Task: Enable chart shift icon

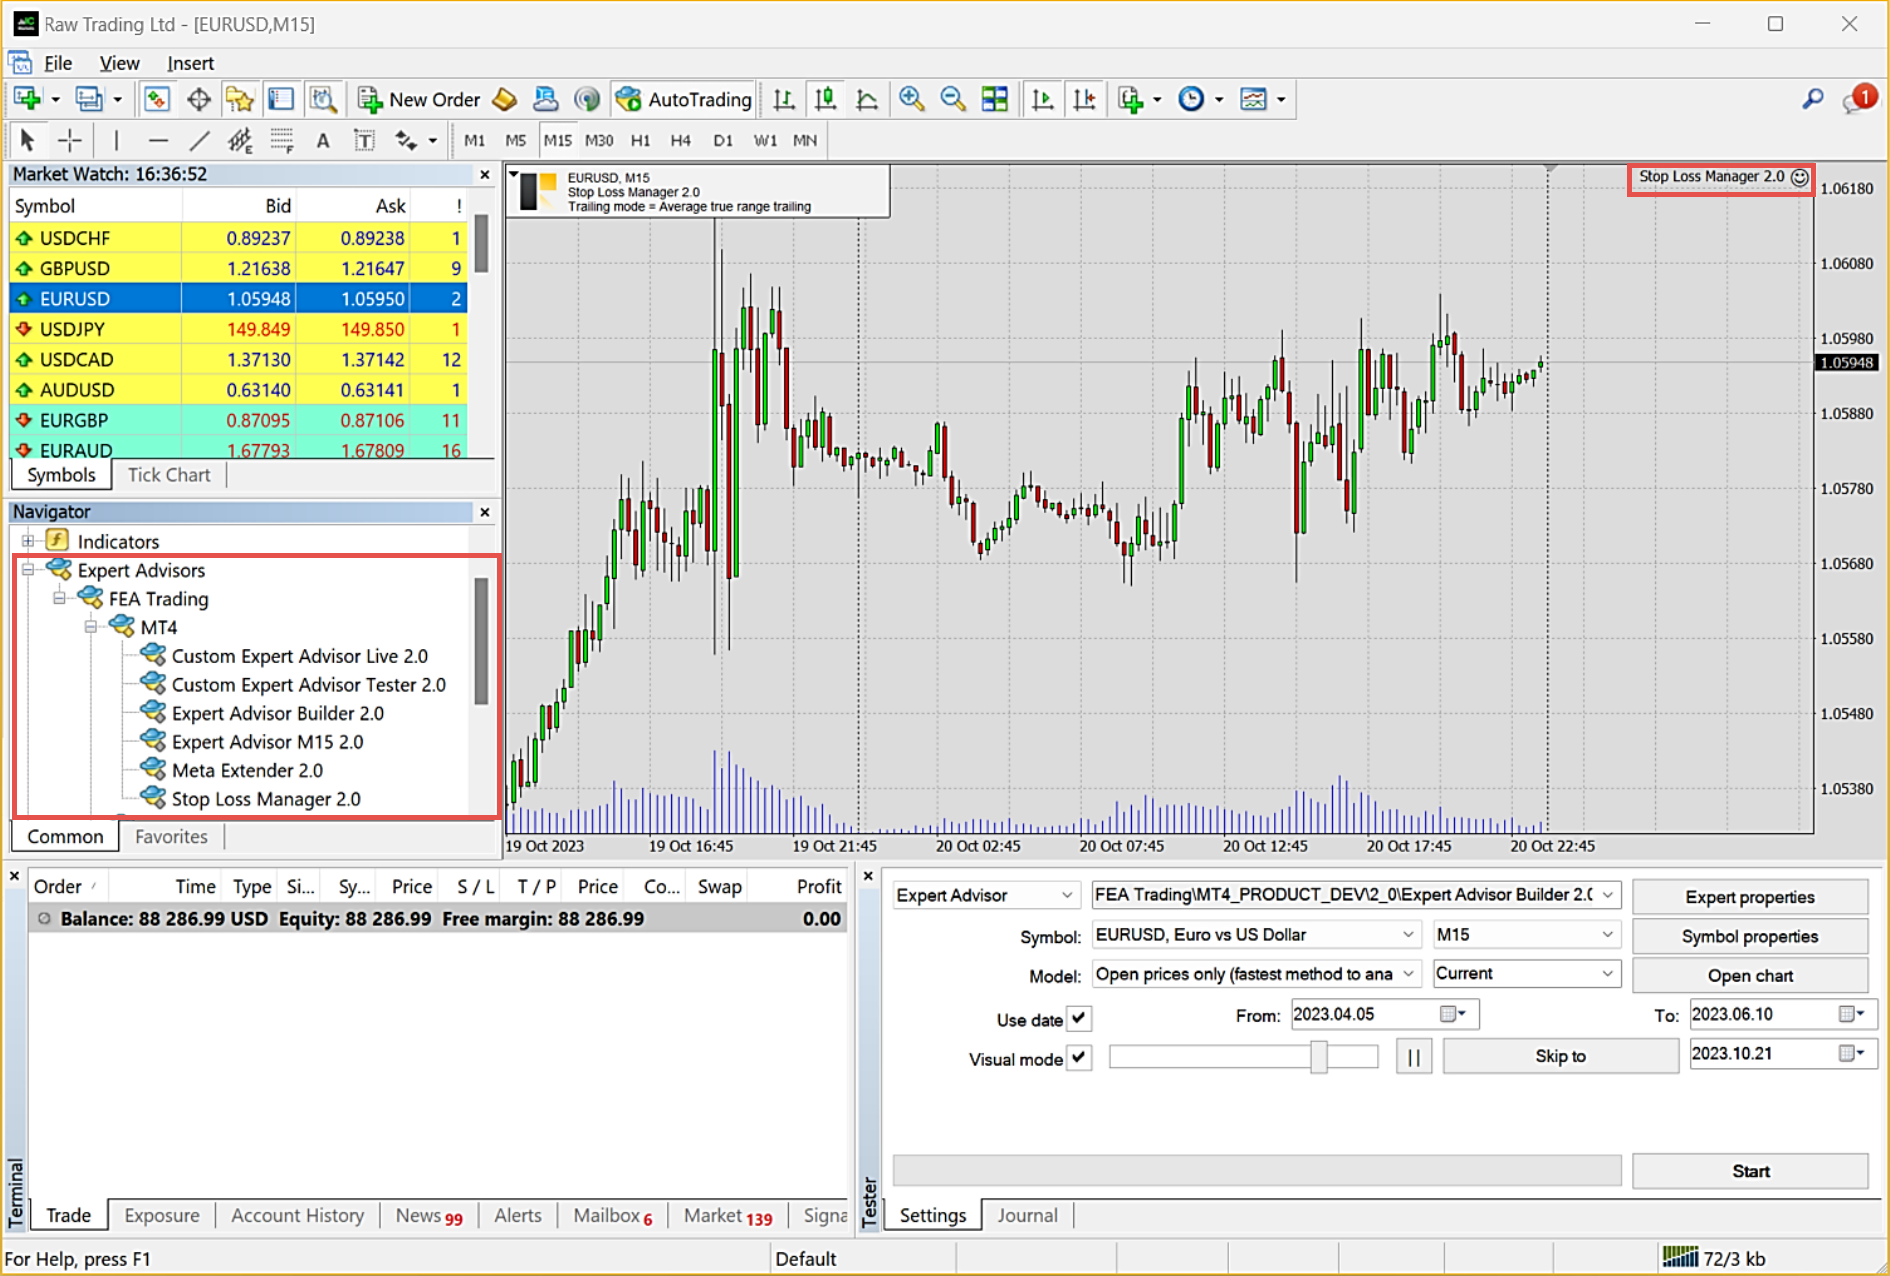Action: coord(1084,99)
